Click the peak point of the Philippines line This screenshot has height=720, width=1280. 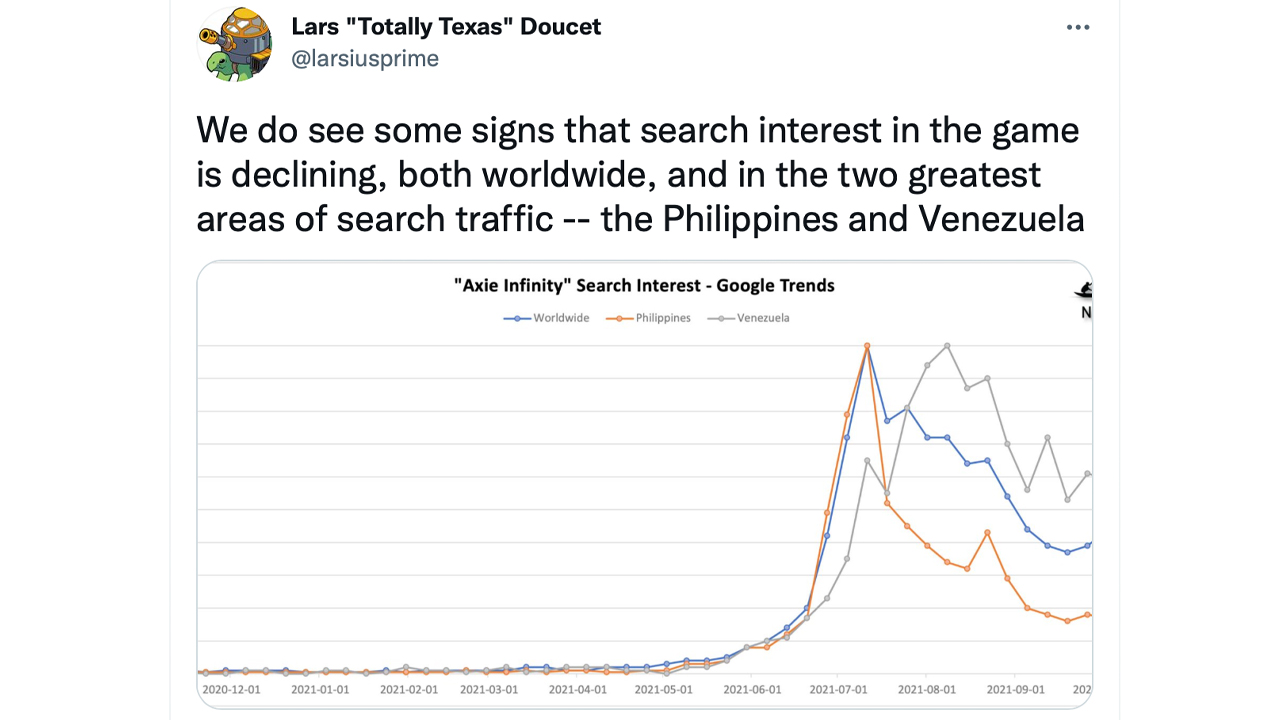pos(867,346)
